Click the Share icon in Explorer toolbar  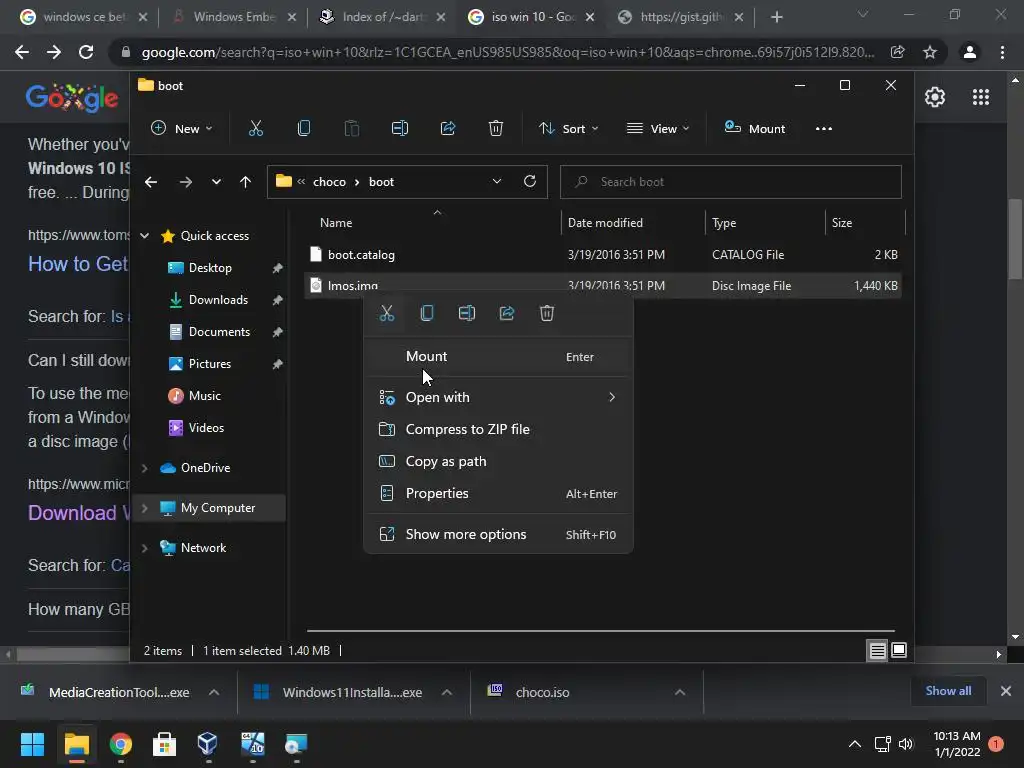448,129
